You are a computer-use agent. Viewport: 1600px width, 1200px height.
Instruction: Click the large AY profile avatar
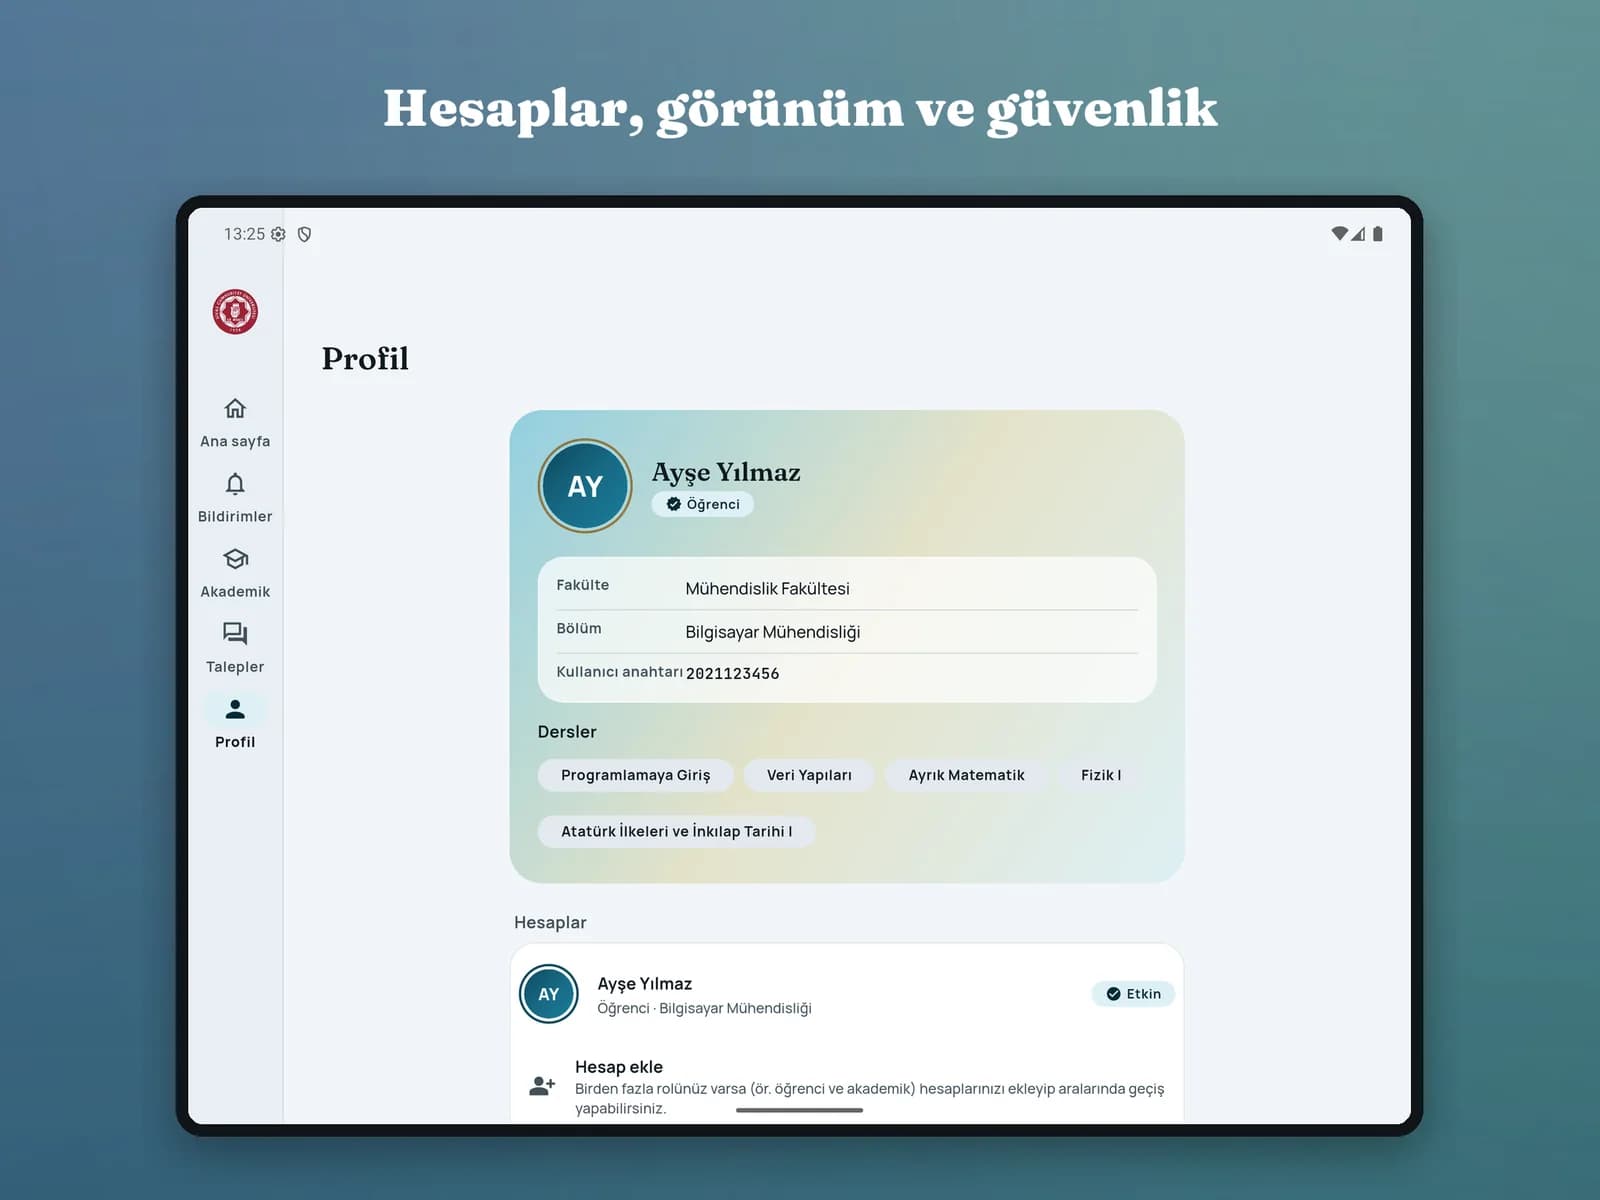tap(585, 486)
